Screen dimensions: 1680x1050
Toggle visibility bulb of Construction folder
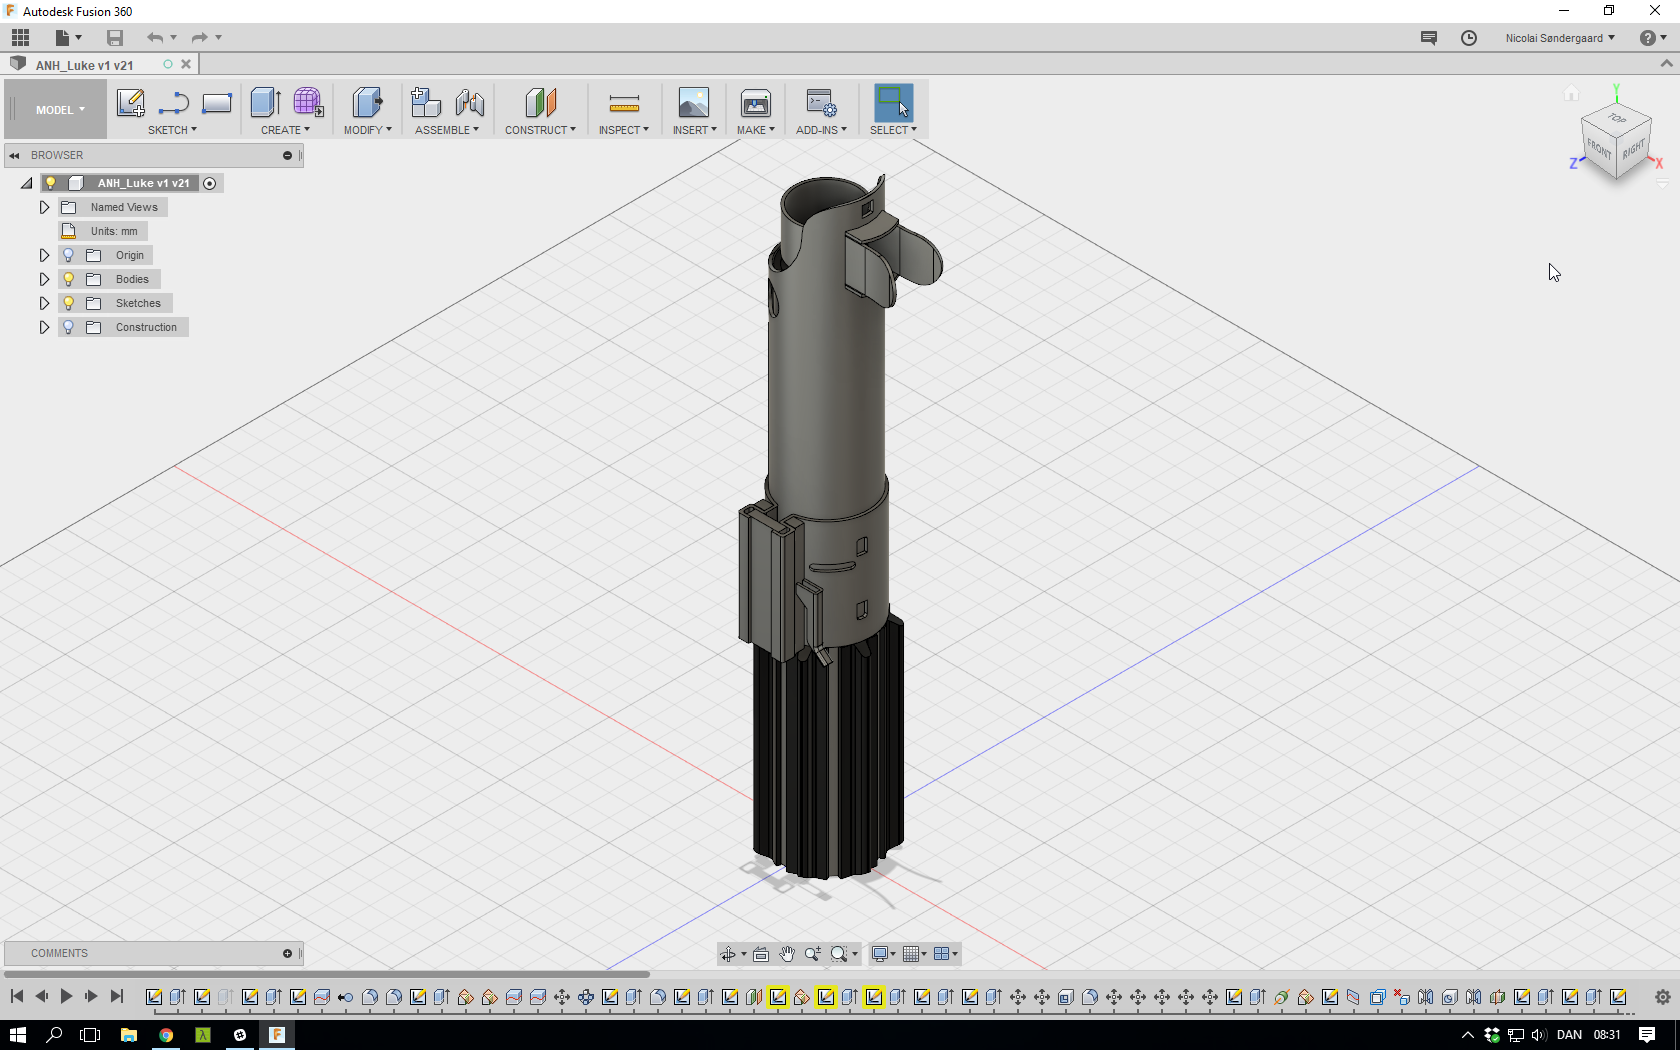pyautogui.click(x=69, y=327)
